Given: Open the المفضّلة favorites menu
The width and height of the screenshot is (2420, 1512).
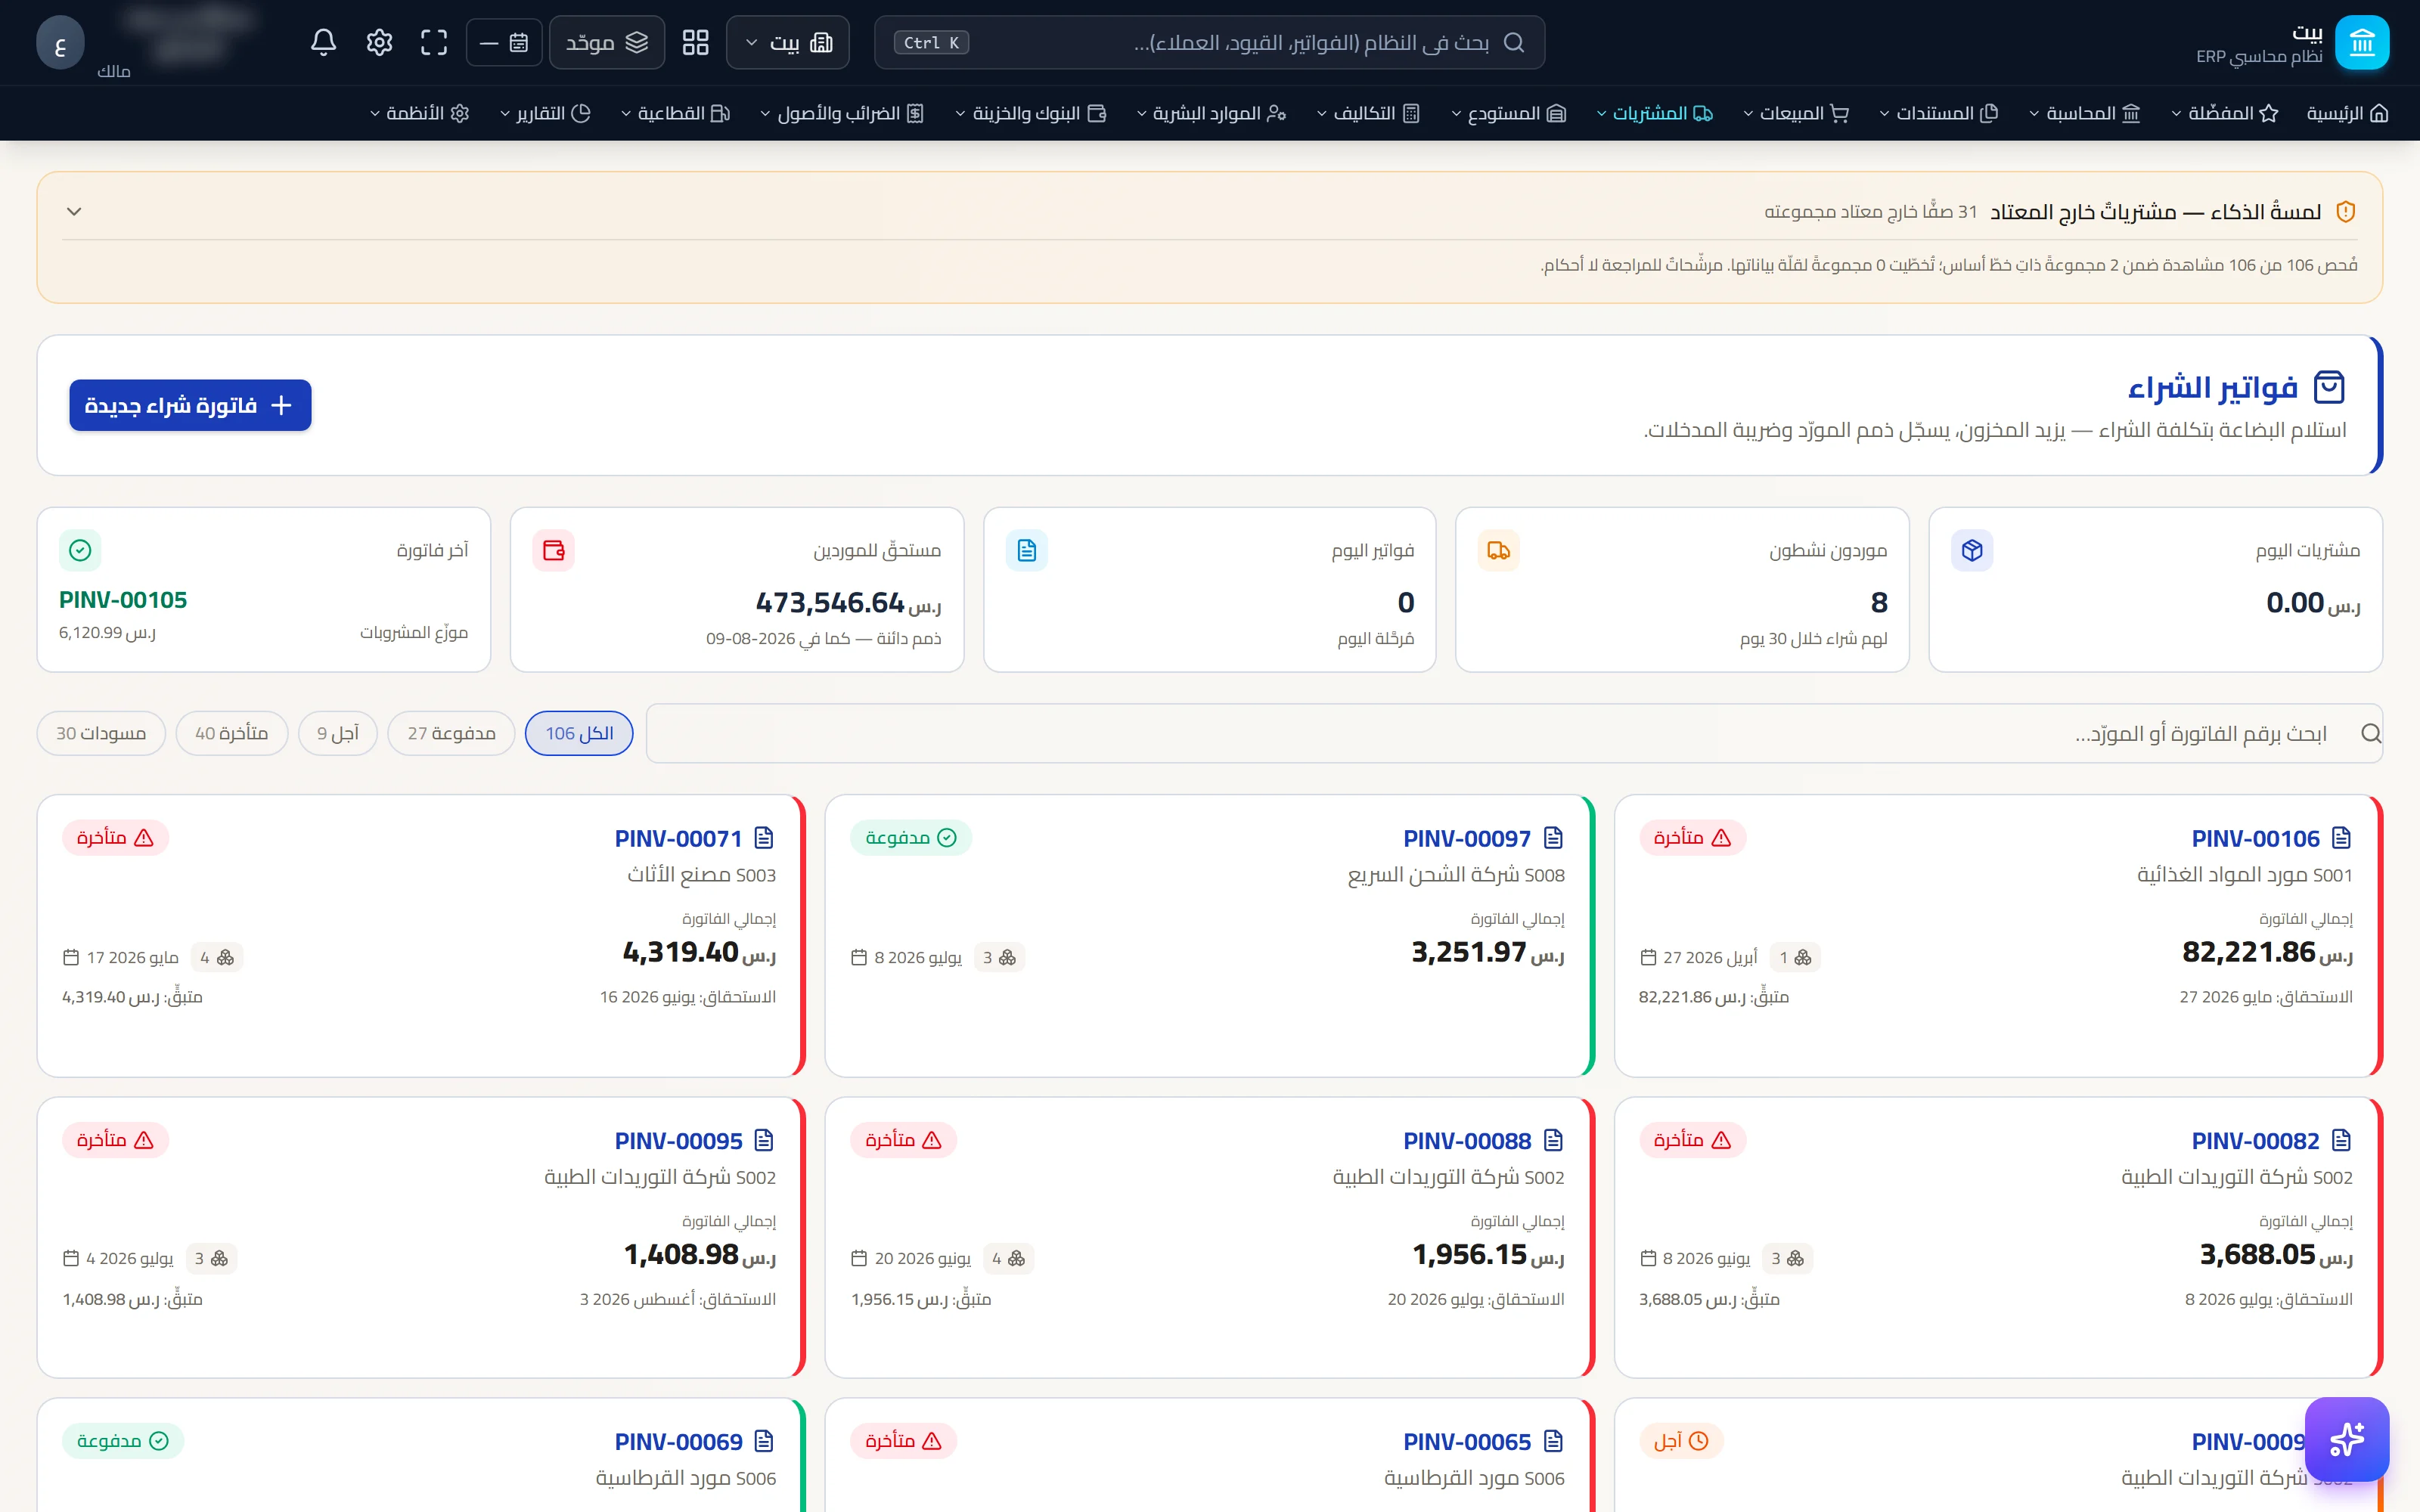Looking at the screenshot, I should 2225,113.
